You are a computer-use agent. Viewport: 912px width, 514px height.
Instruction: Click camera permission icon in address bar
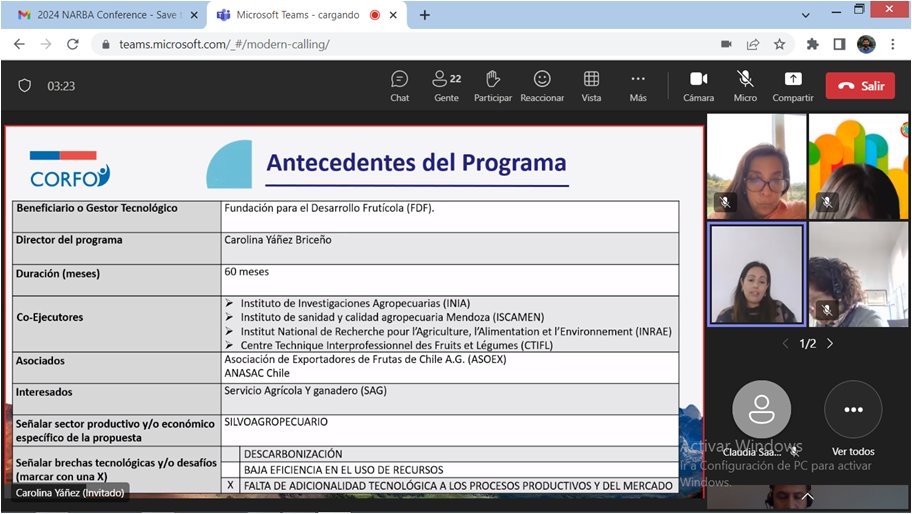tap(726, 44)
